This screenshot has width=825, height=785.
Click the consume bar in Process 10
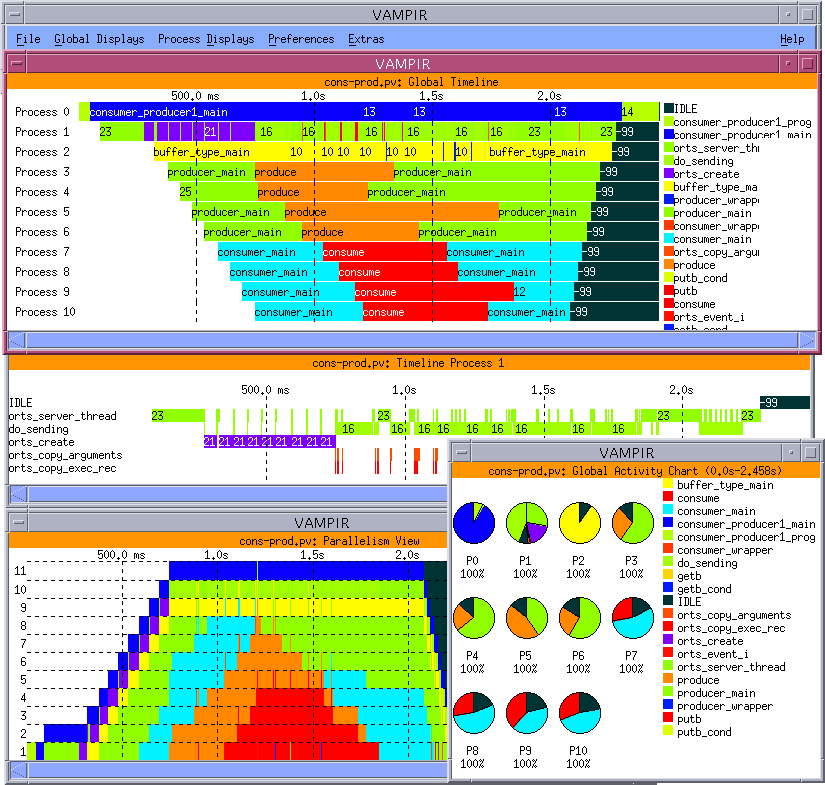(425, 311)
